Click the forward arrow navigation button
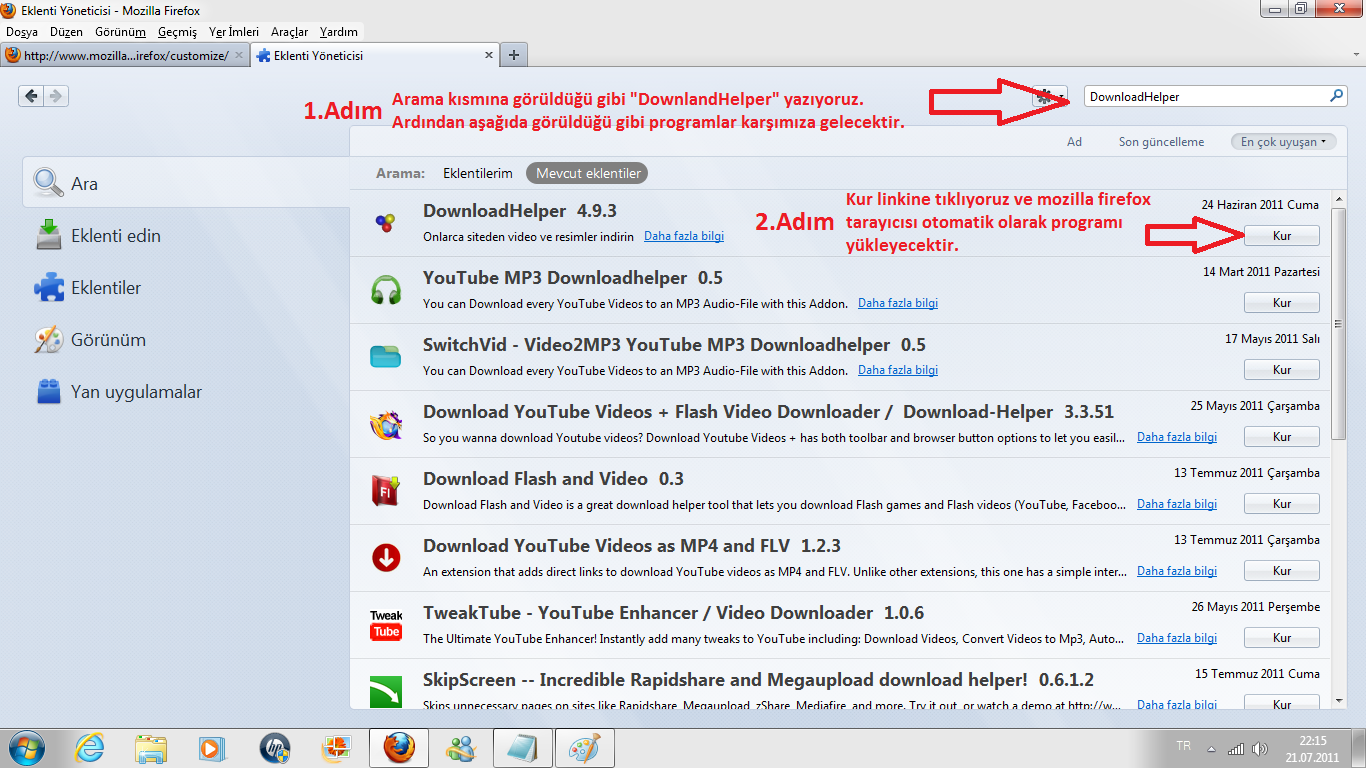This screenshot has width=1366, height=768. pos(56,96)
